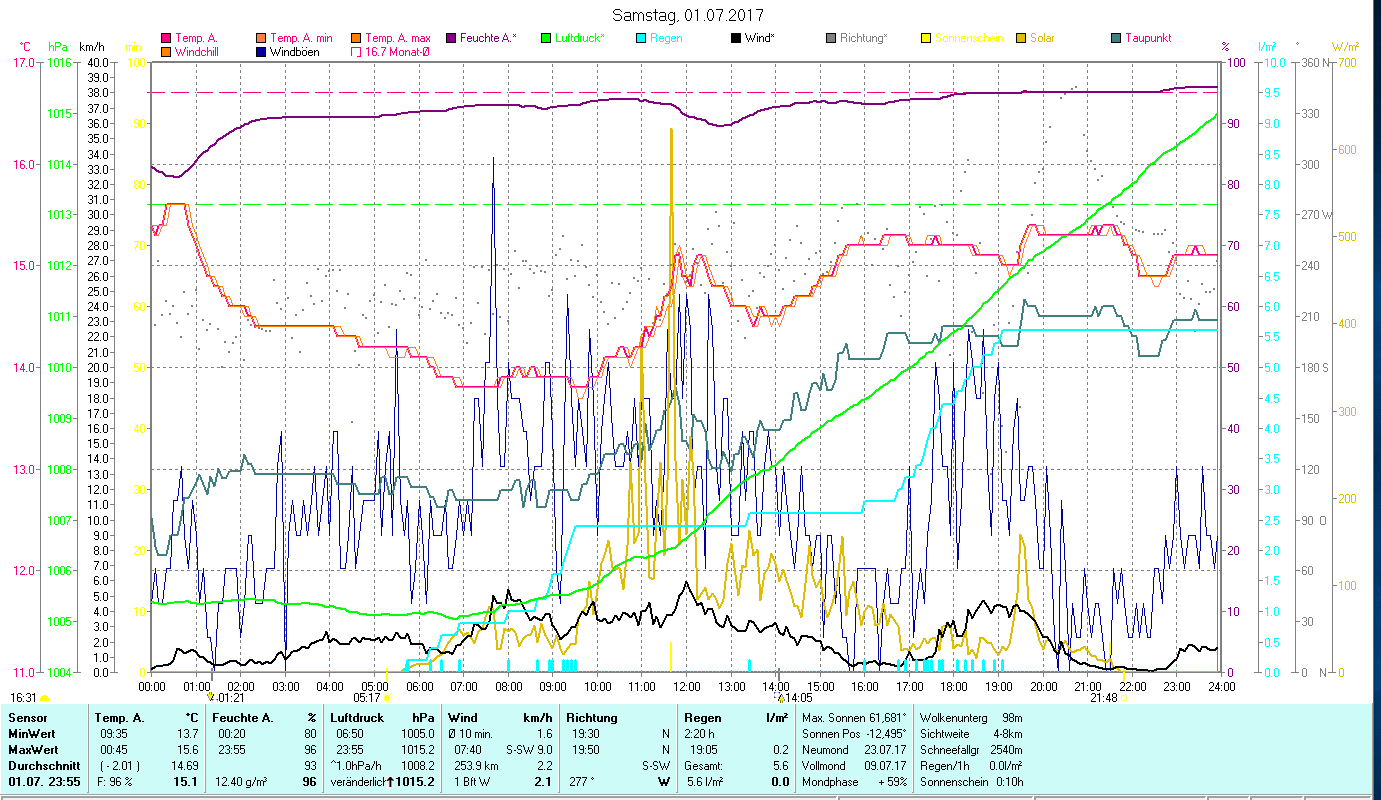1381x800 pixels.
Task: Click the W/m² axis unit label
Action: click(x=1345, y=47)
